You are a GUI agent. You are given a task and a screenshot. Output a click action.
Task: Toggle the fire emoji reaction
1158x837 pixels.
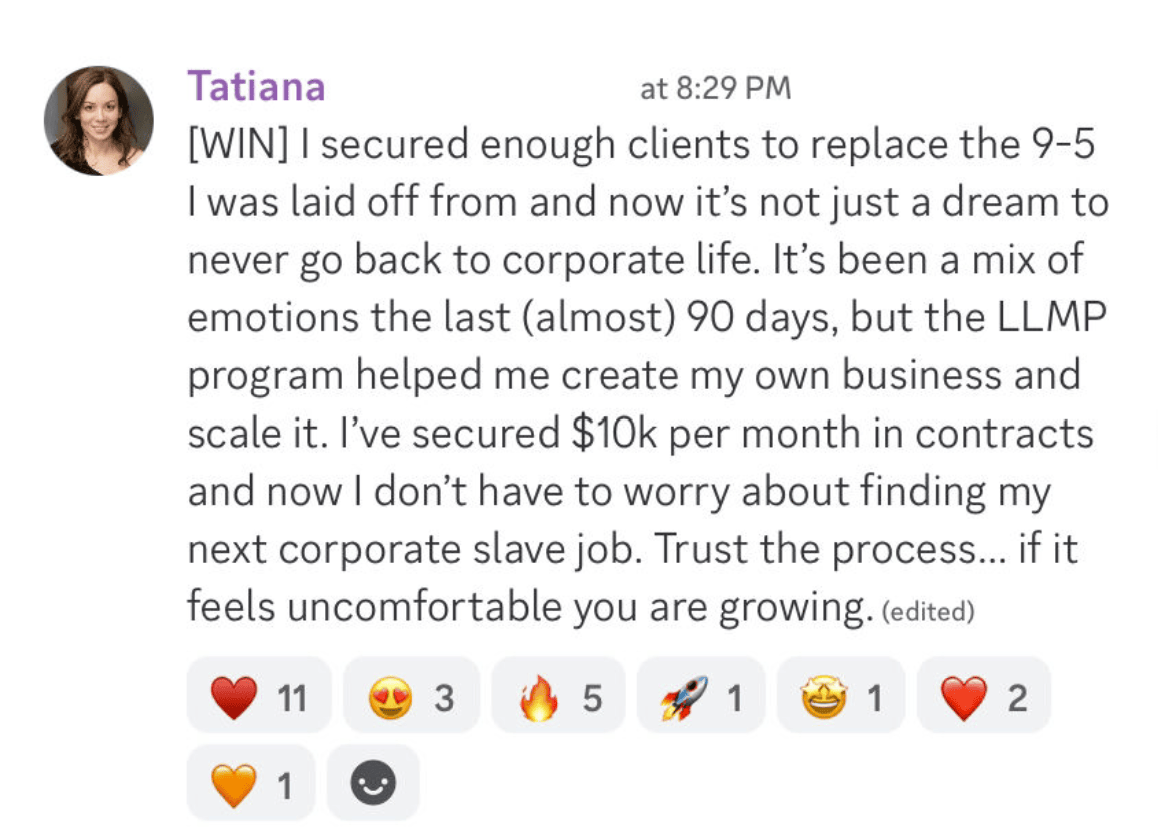(x=558, y=695)
